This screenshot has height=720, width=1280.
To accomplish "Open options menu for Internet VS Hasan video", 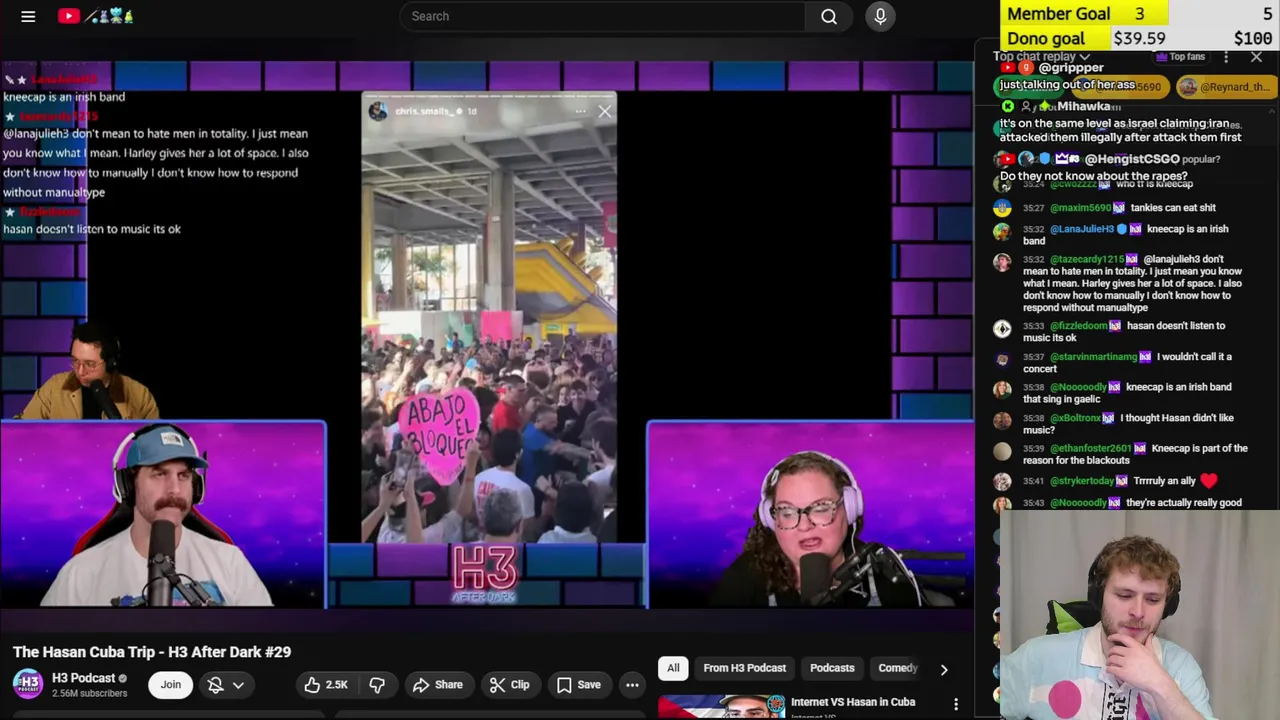I will click(955, 705).
